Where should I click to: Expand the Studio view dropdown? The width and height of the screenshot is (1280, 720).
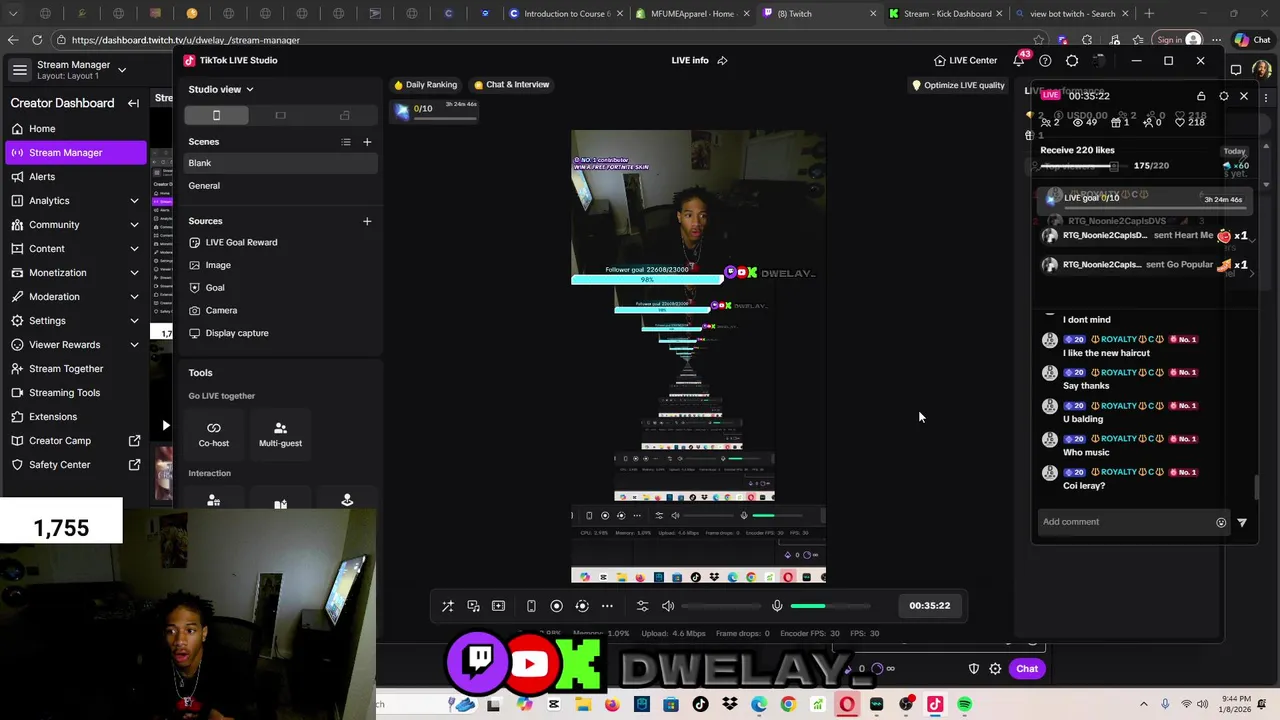pyautogui.click(x=221, y=89)
